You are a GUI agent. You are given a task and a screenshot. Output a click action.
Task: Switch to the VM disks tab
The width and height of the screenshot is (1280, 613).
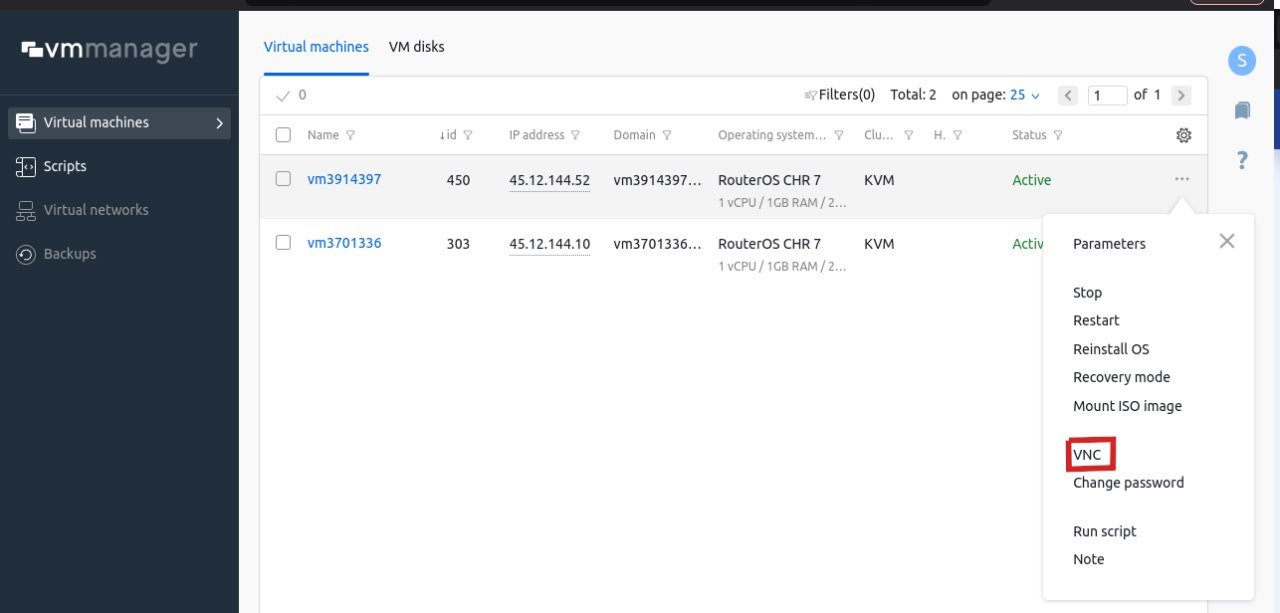pyautogui.click(x=416, y=47)
